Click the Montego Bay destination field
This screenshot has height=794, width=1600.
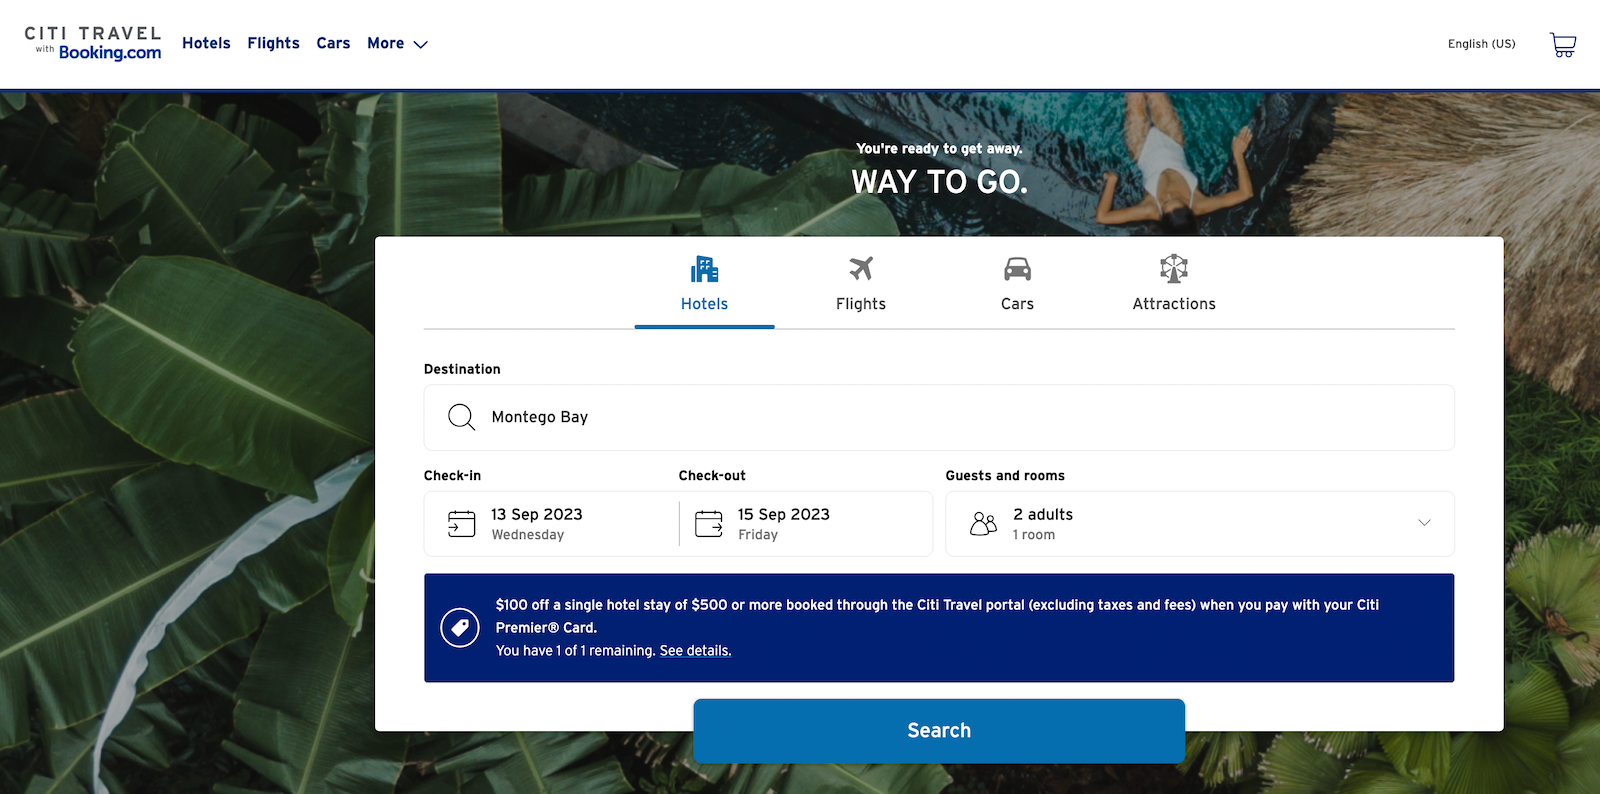[939, 418]
